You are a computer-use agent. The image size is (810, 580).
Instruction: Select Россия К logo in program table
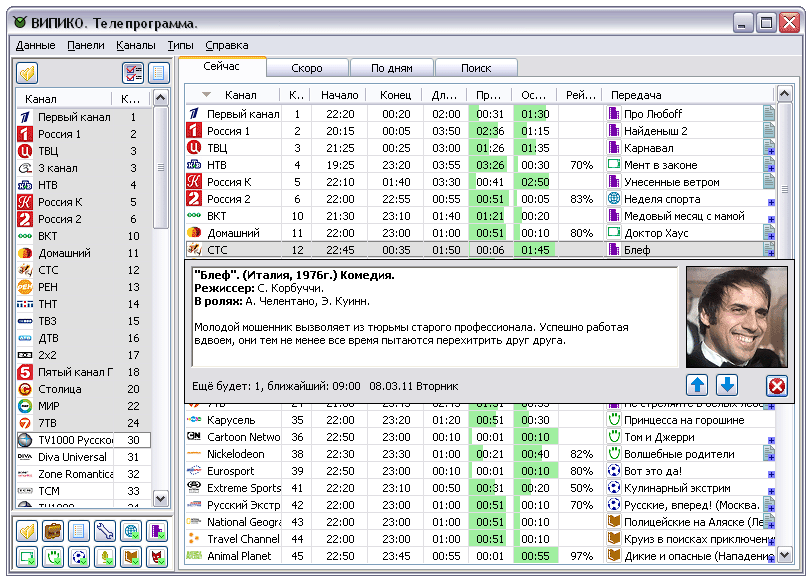click(x=194, y=182)
